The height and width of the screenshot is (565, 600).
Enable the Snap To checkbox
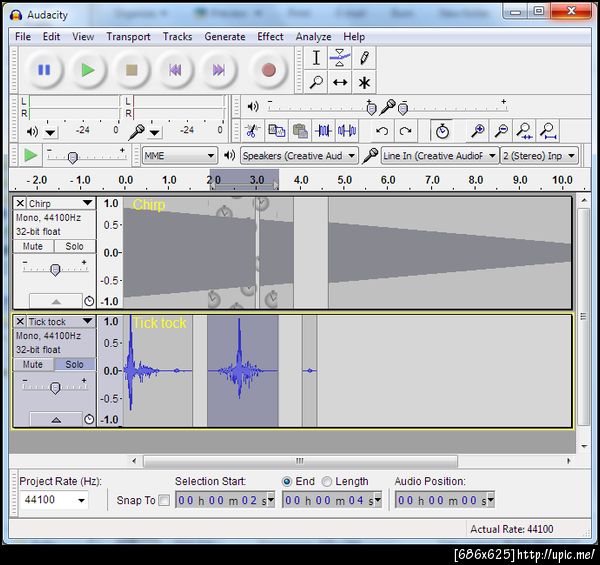(x=164, y=500)
